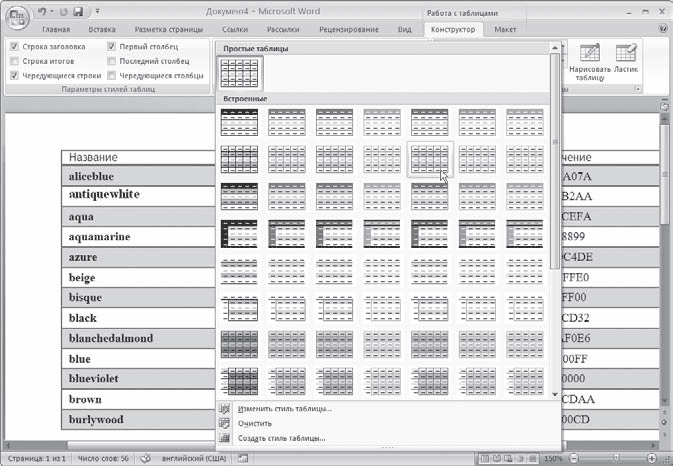Image resolution: width=673 pixels, height=466 pixels.
Task: Click the macro recording icon in status bar
Action: tap(243, 458)
